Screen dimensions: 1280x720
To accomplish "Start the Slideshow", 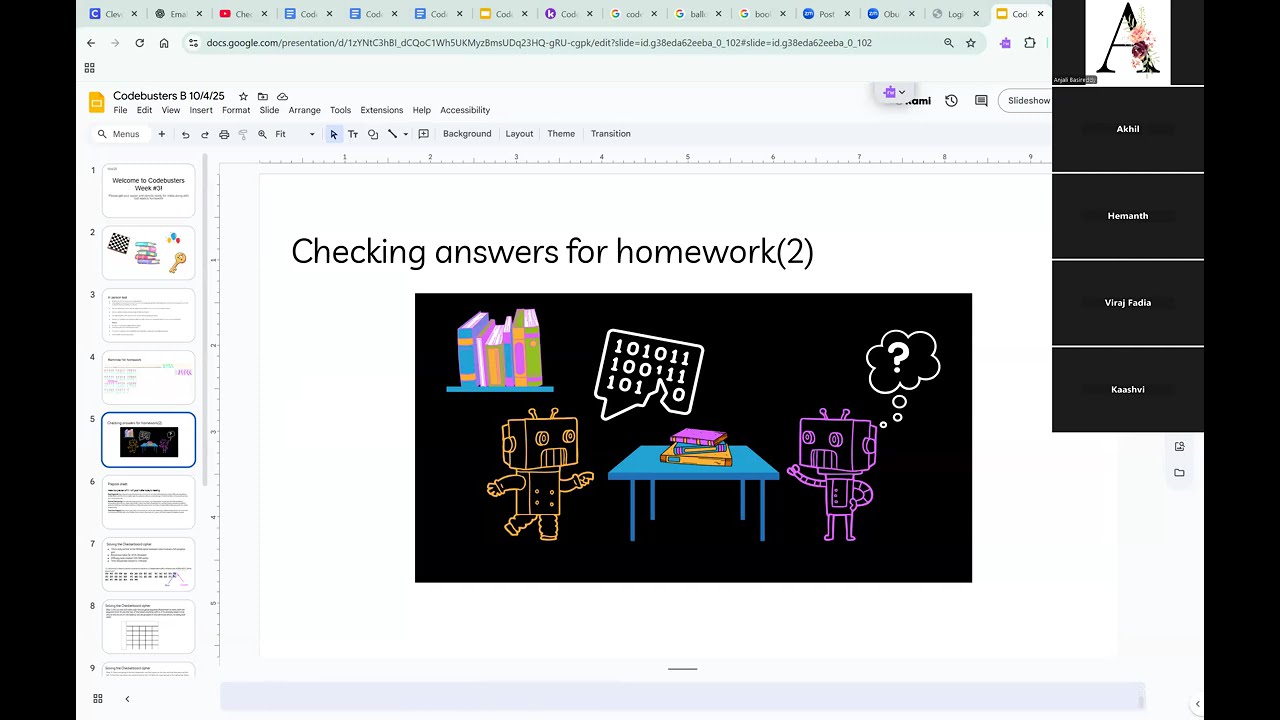I will [x=1026, y=101].
